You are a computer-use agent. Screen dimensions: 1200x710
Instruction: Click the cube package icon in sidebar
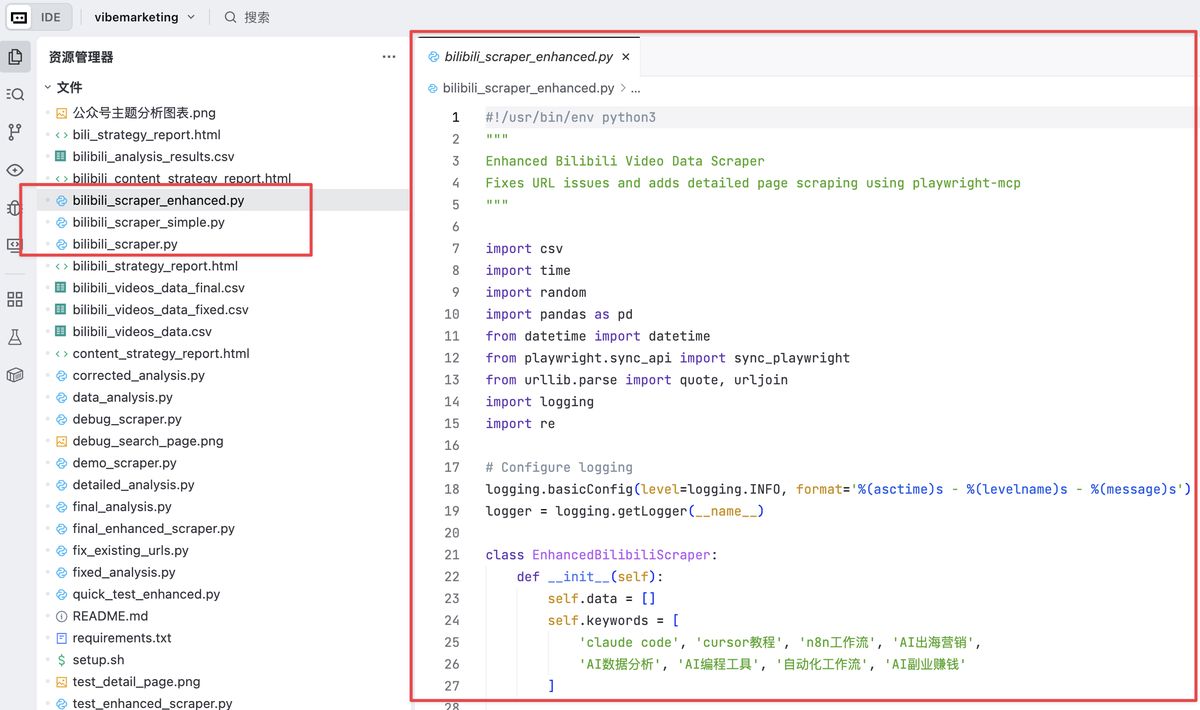tap(15, 375)
